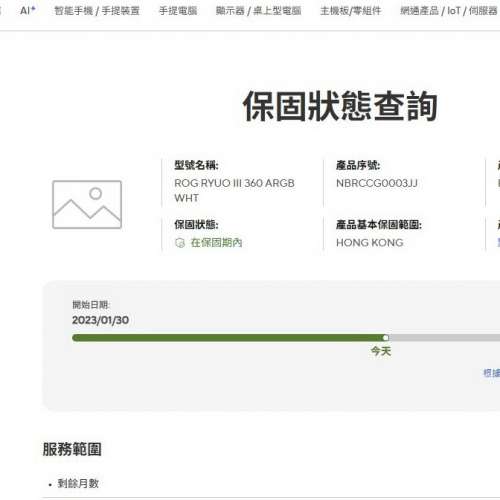Click the 服務範圍 section heading
Image resolution: width=500 pixels, height=500 pixels.
(72, 449)
